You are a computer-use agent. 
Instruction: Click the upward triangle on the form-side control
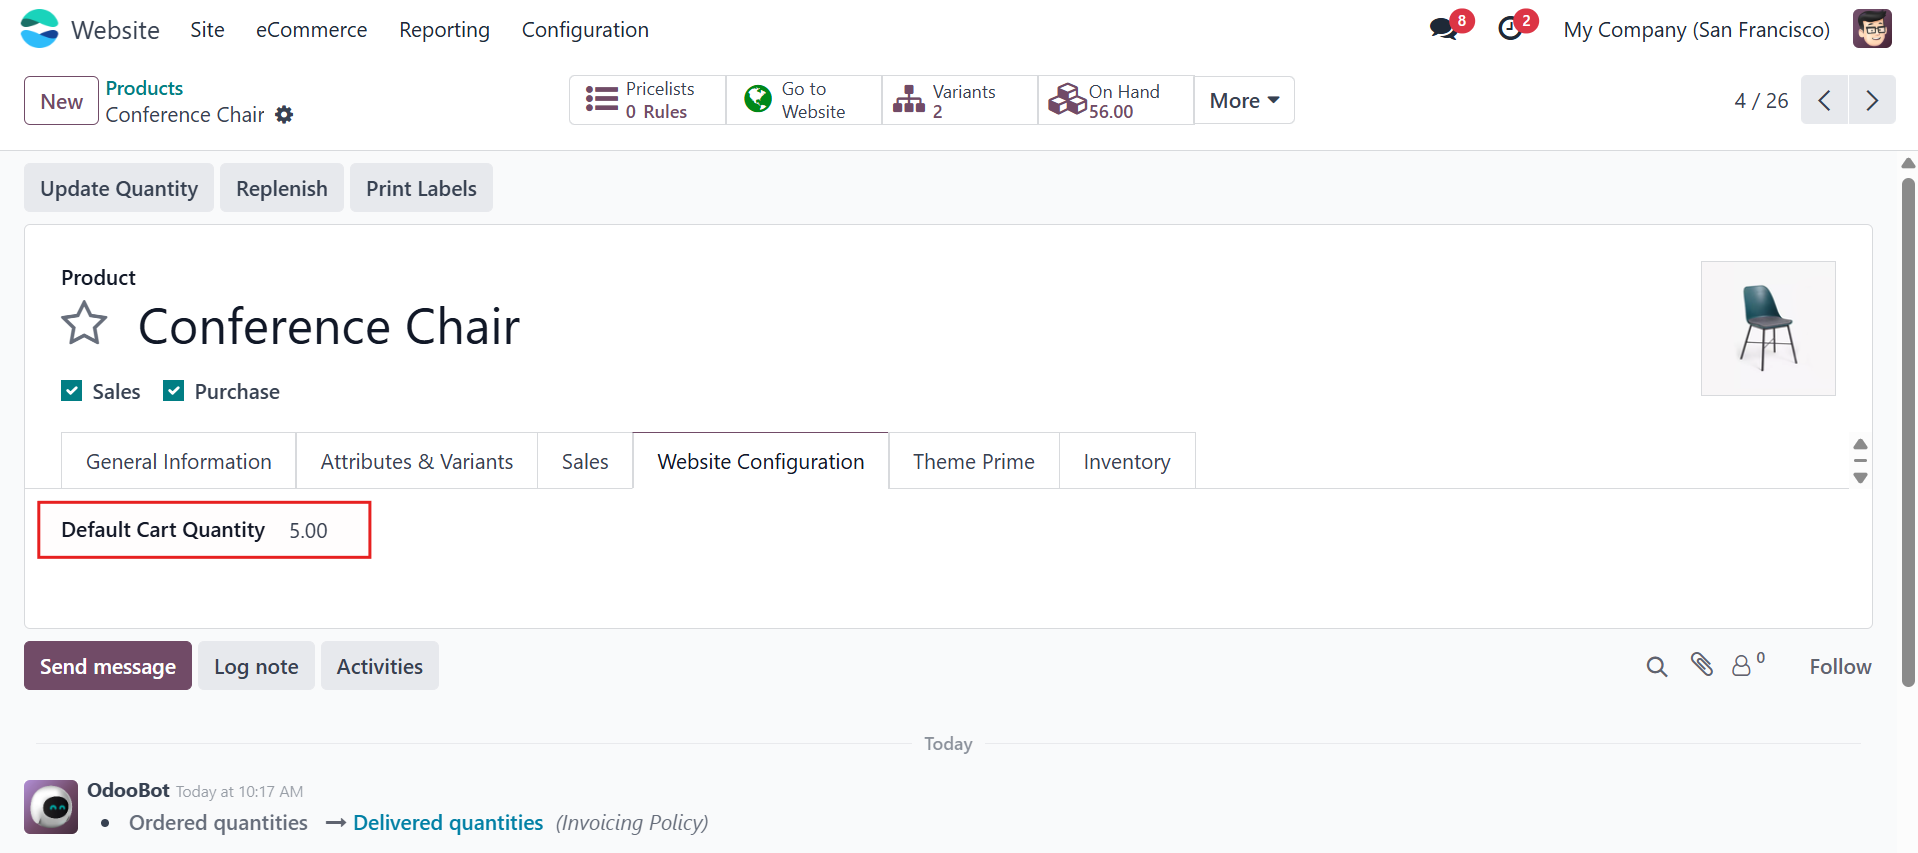(1860, 444)
